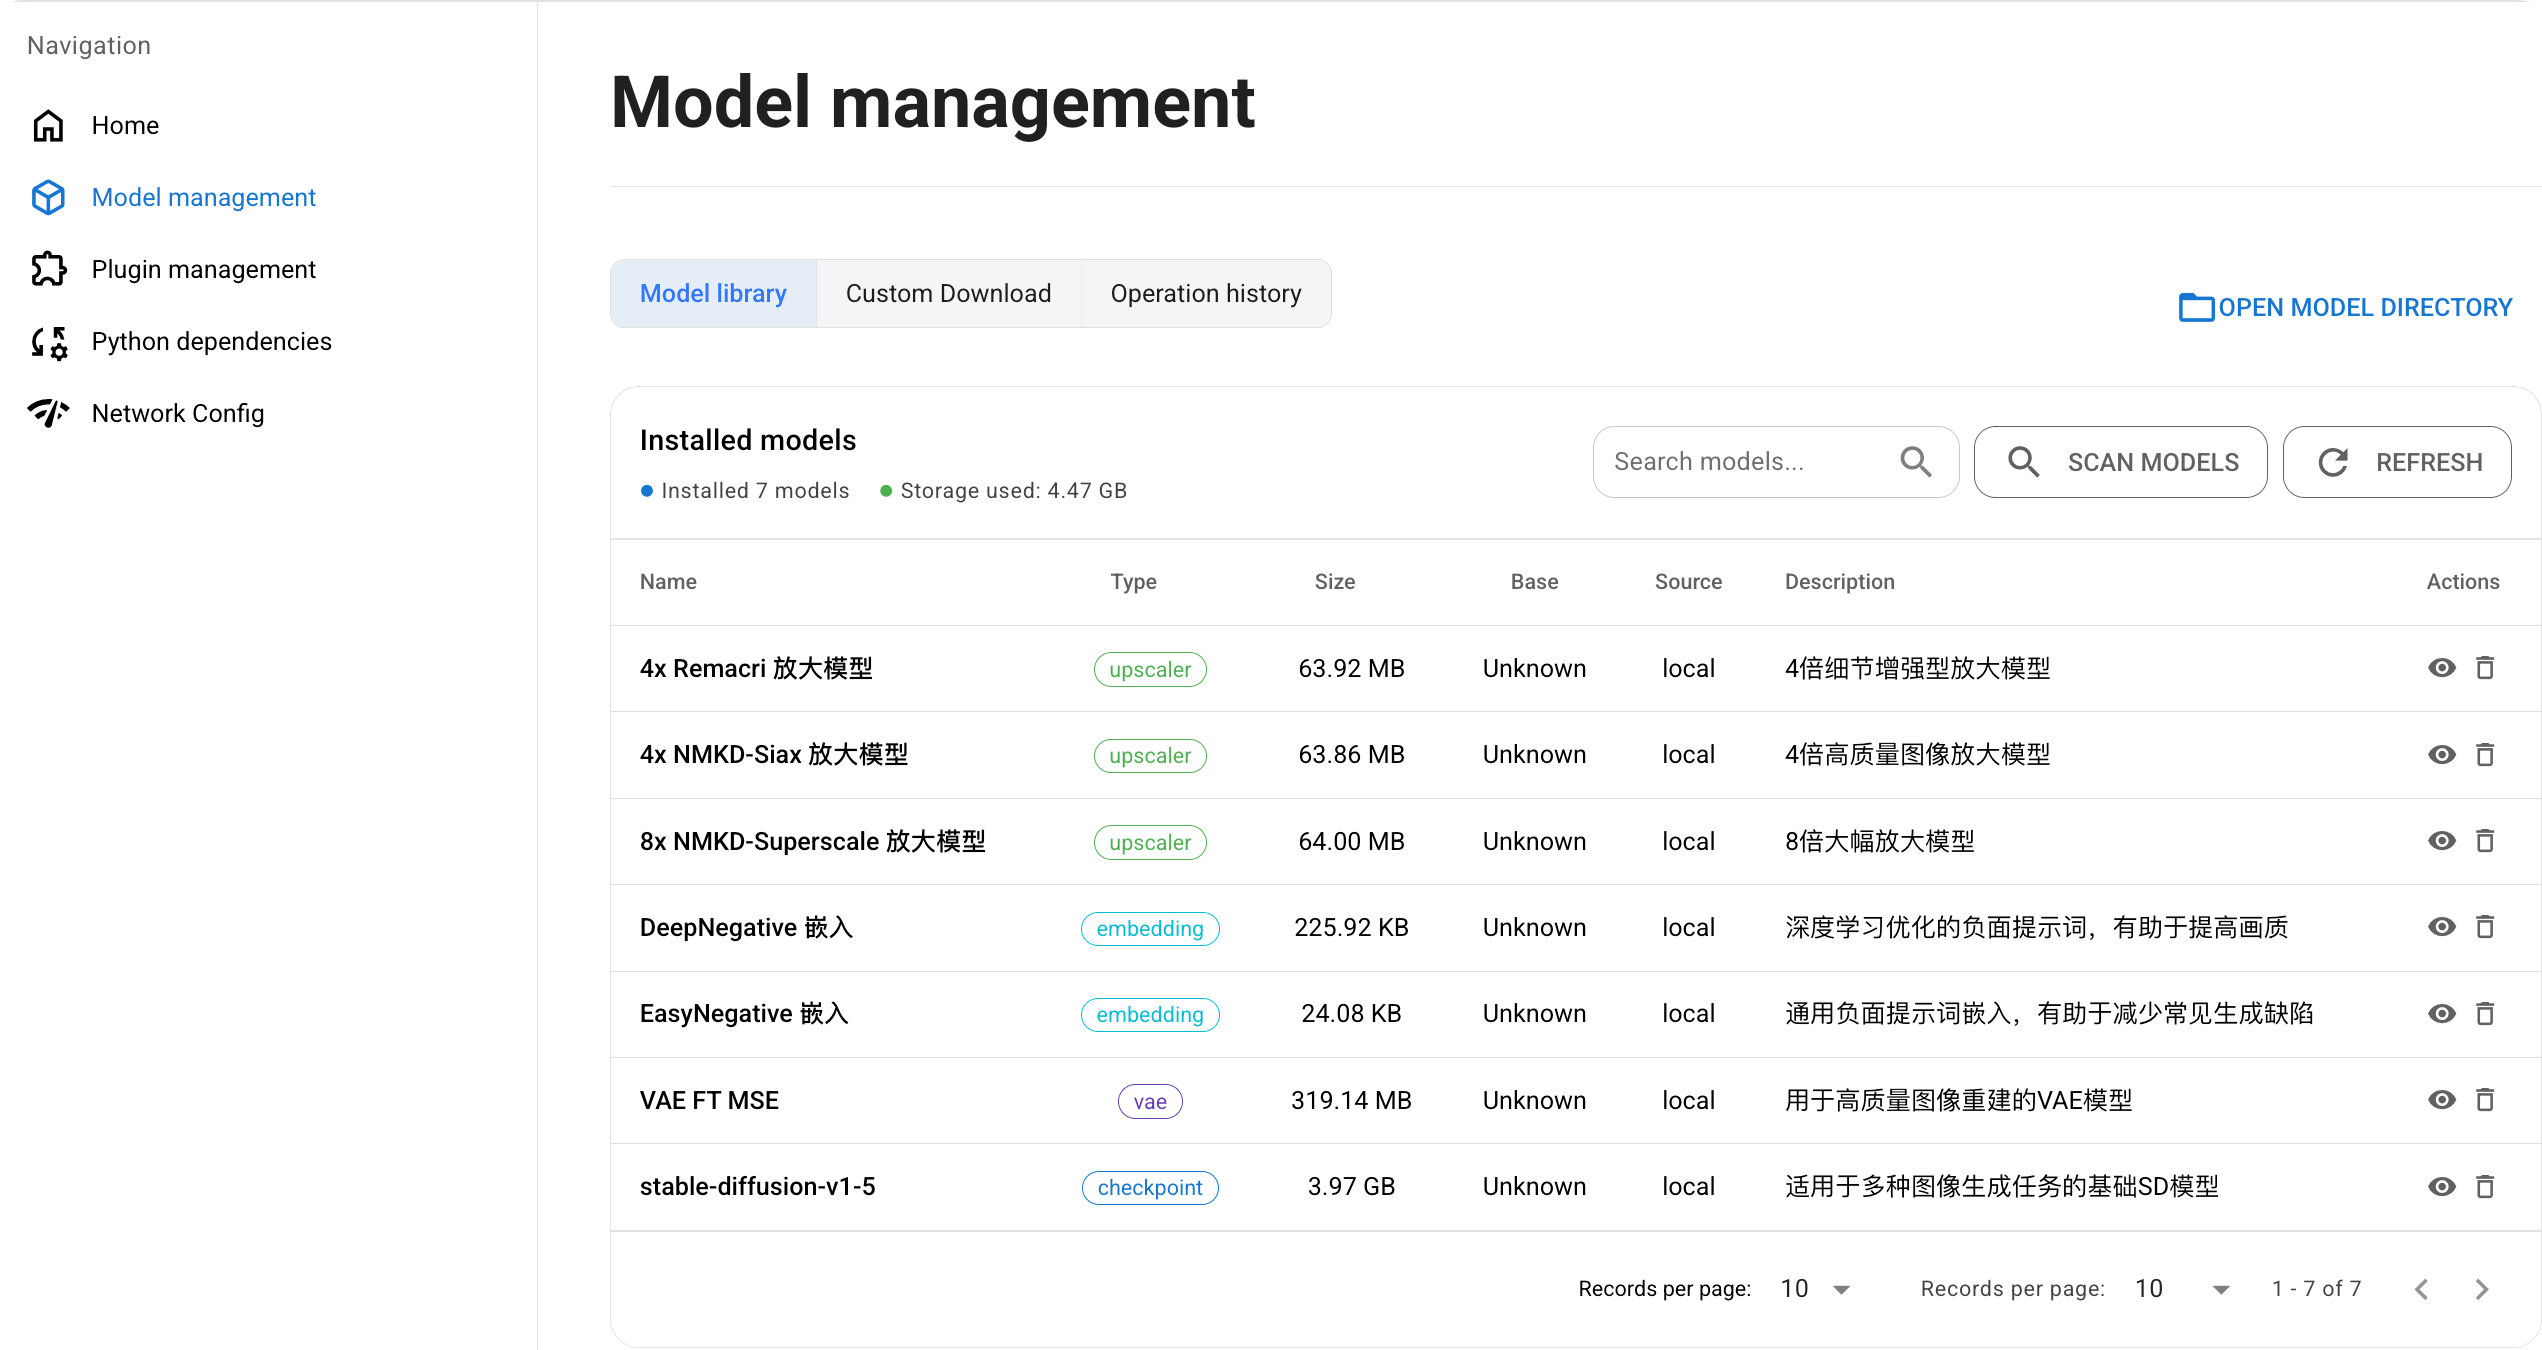Delete the stable-diffusion-v1-5 model via trash icon
Viewport: 2542px width, 1350px height.
(2486, 1186)
